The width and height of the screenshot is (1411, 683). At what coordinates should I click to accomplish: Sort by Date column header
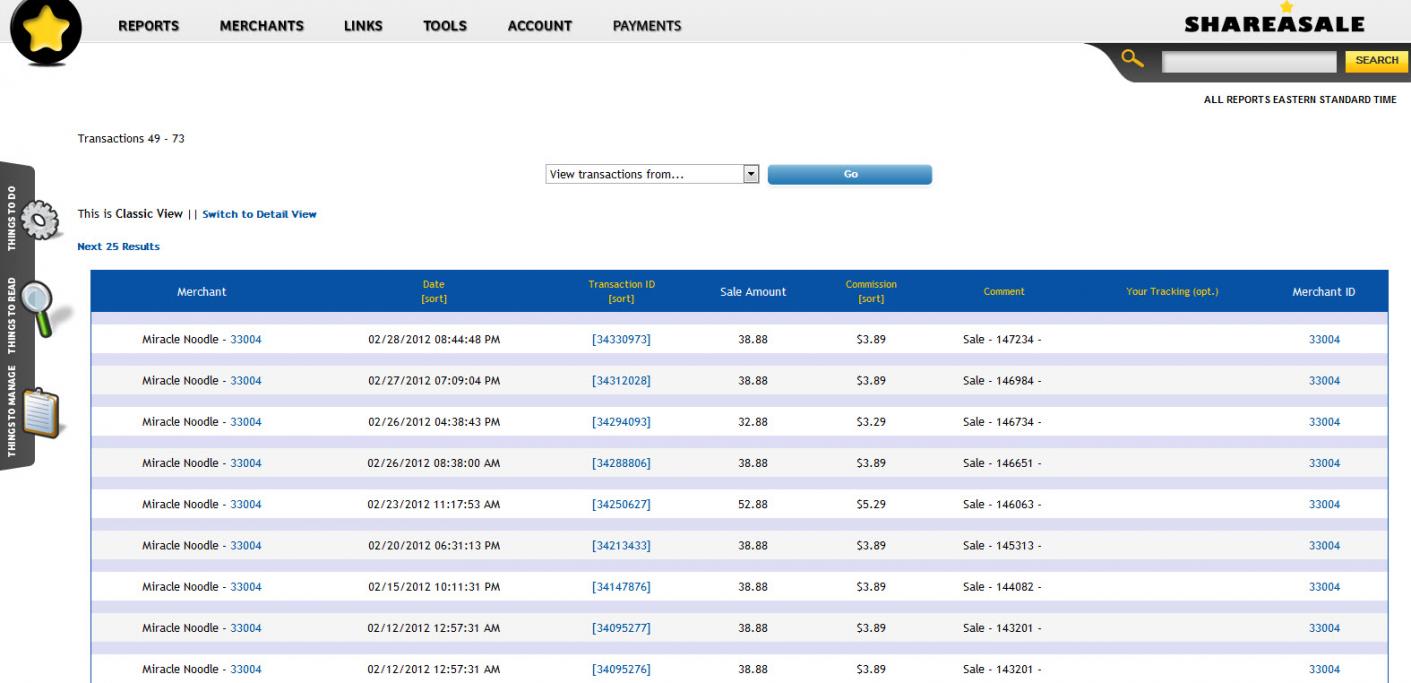click(x=434, y=291)
